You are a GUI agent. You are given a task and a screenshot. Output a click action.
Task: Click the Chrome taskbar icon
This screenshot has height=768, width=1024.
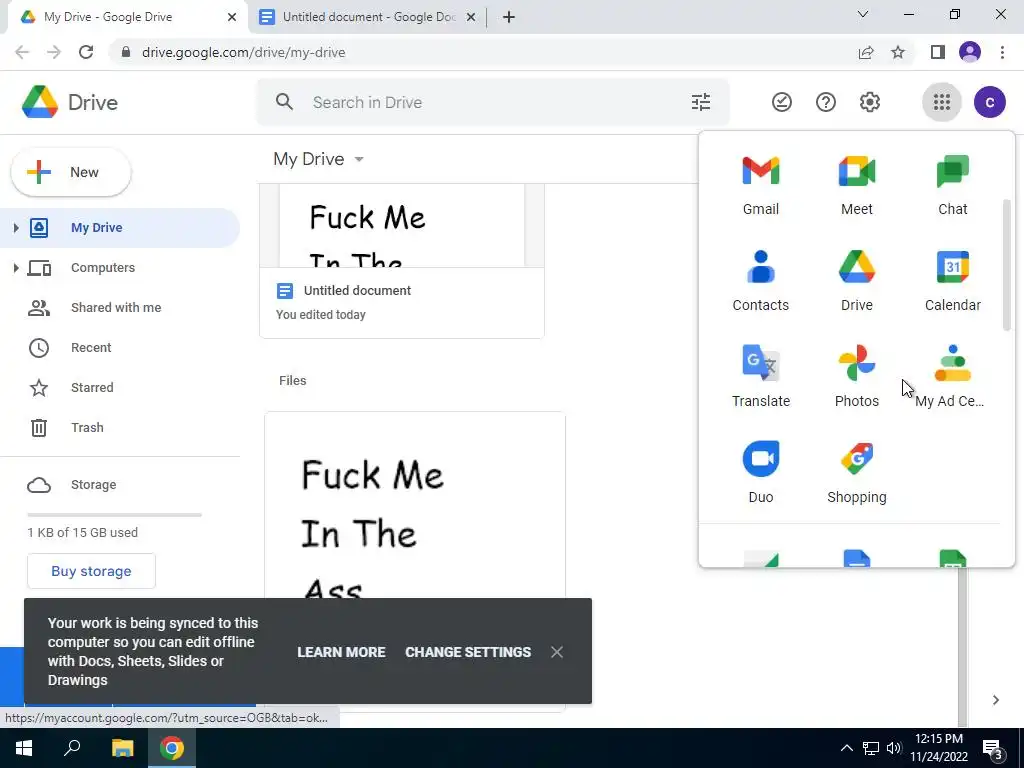pyautogui.click(x=172, y=748)
